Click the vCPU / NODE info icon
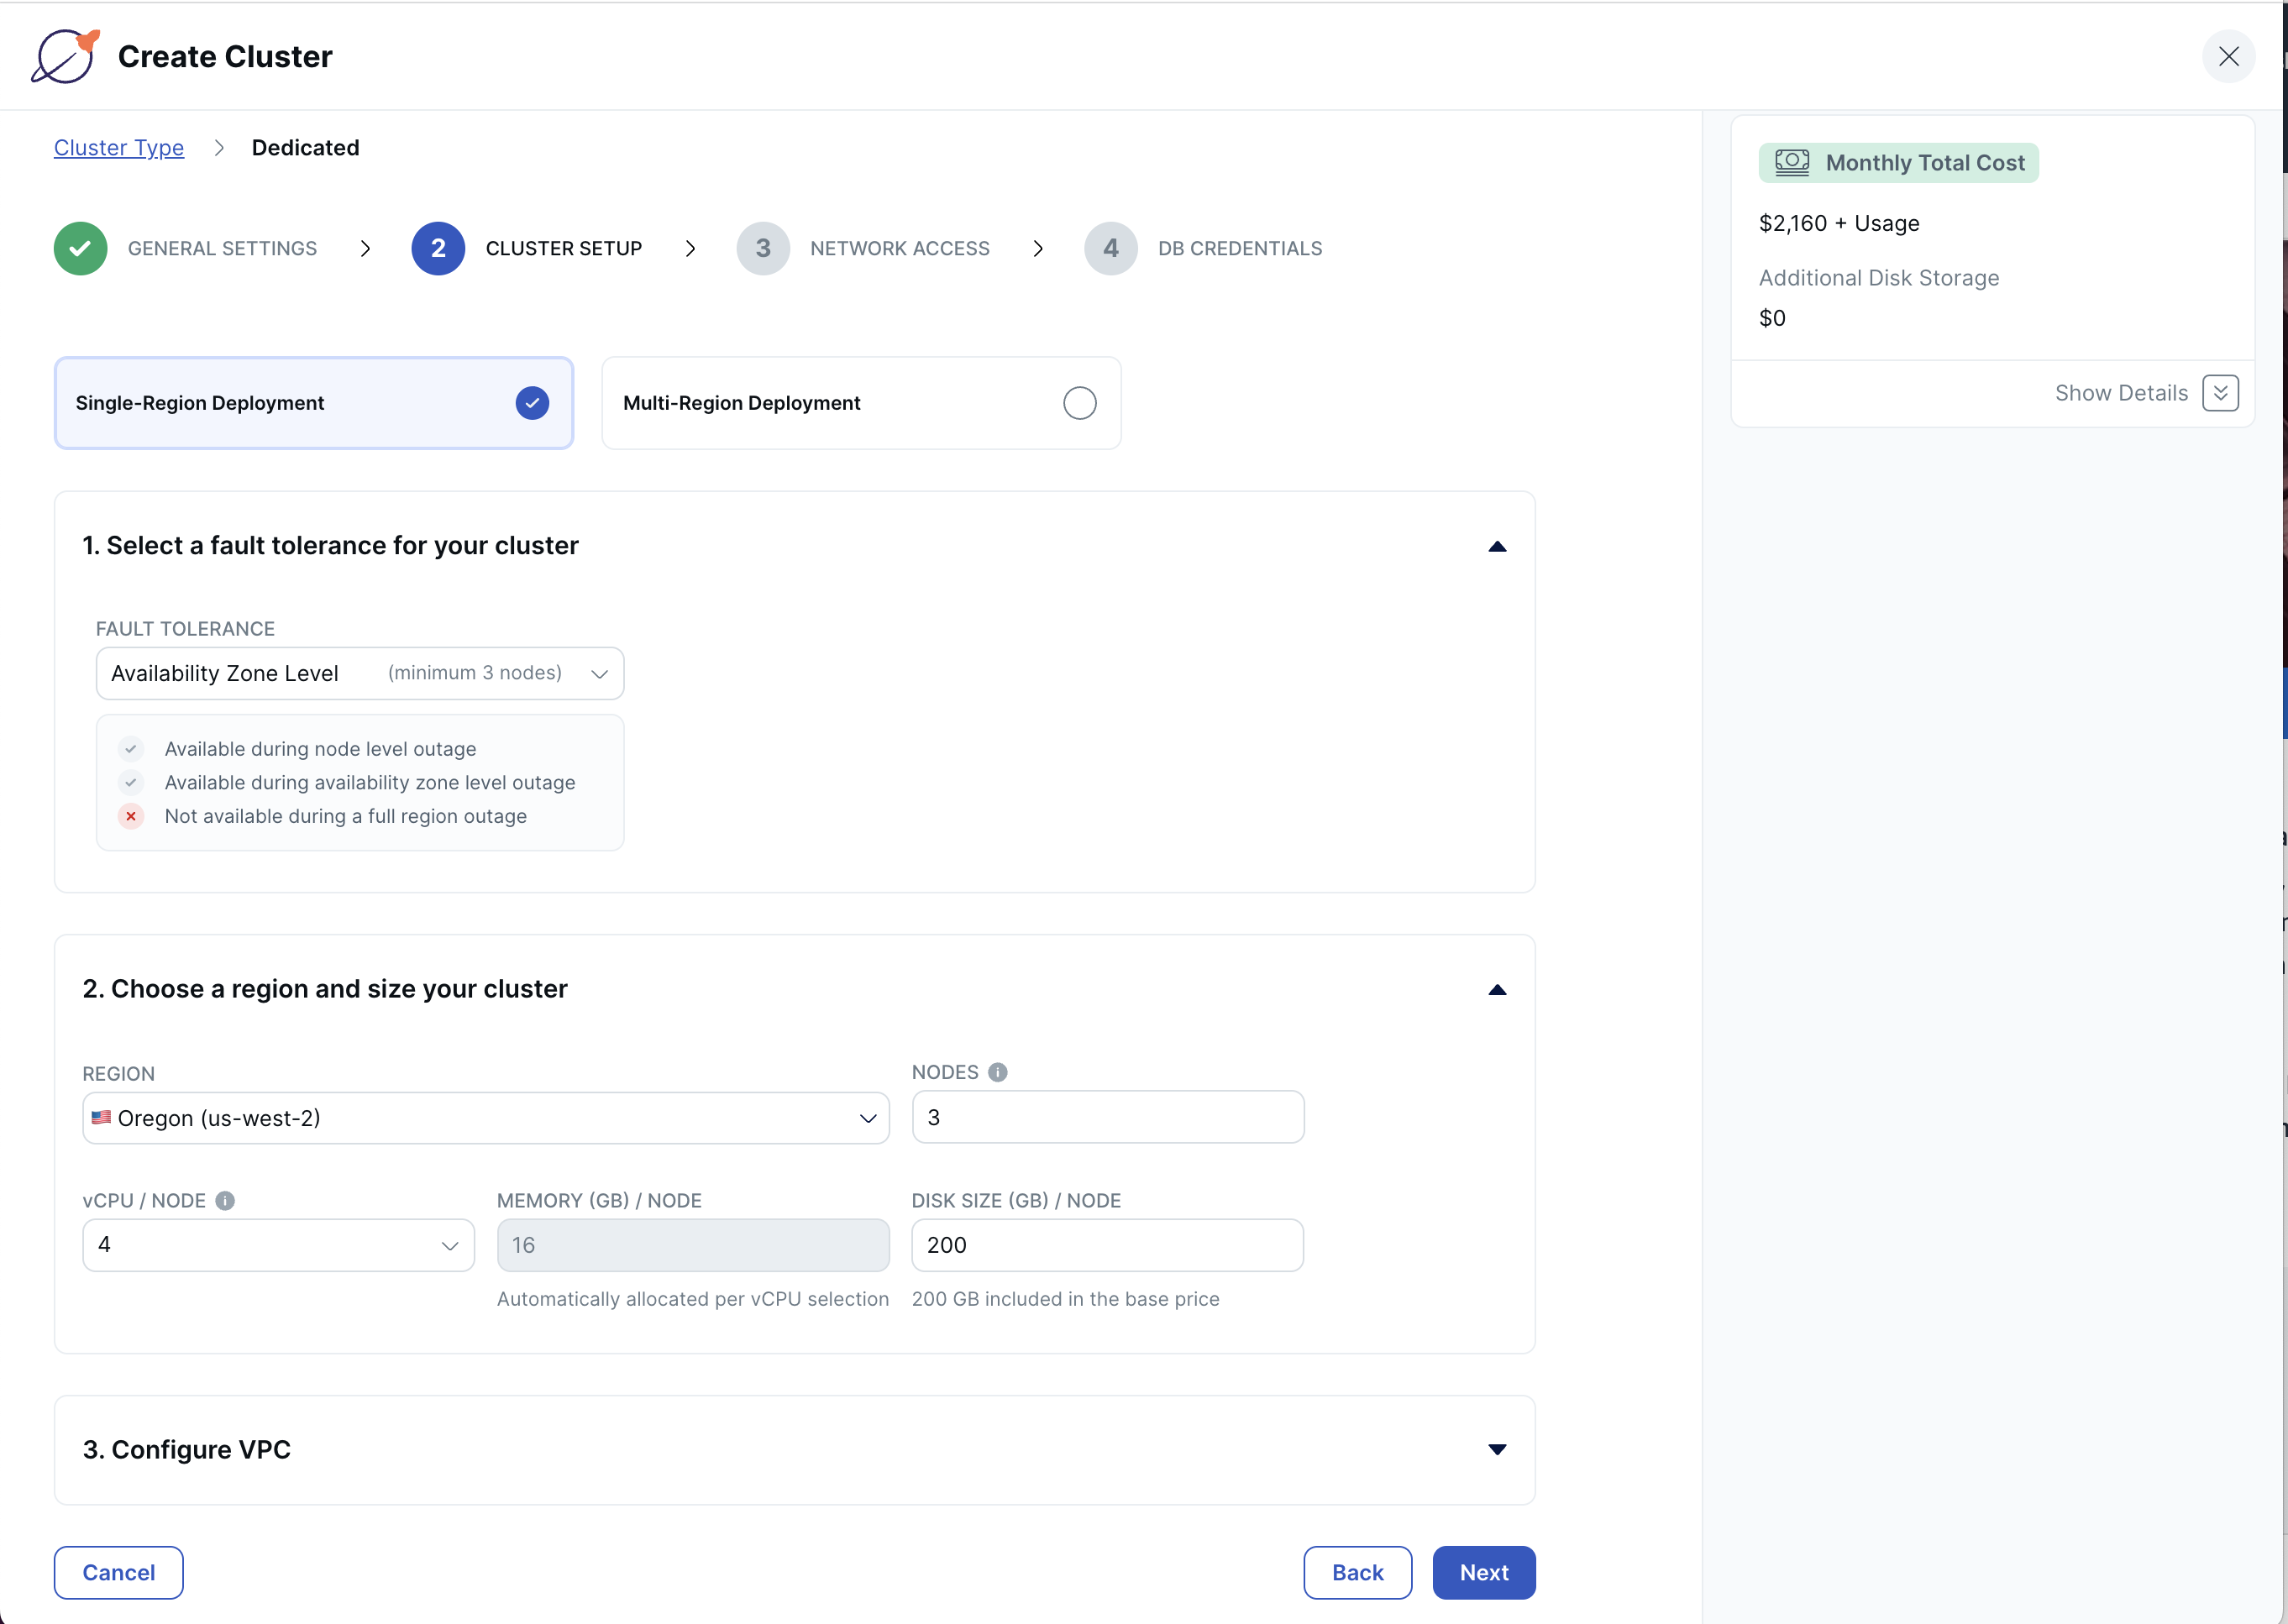The height and width of the screenshot is (1624, 2288). tap(225, 1200)
